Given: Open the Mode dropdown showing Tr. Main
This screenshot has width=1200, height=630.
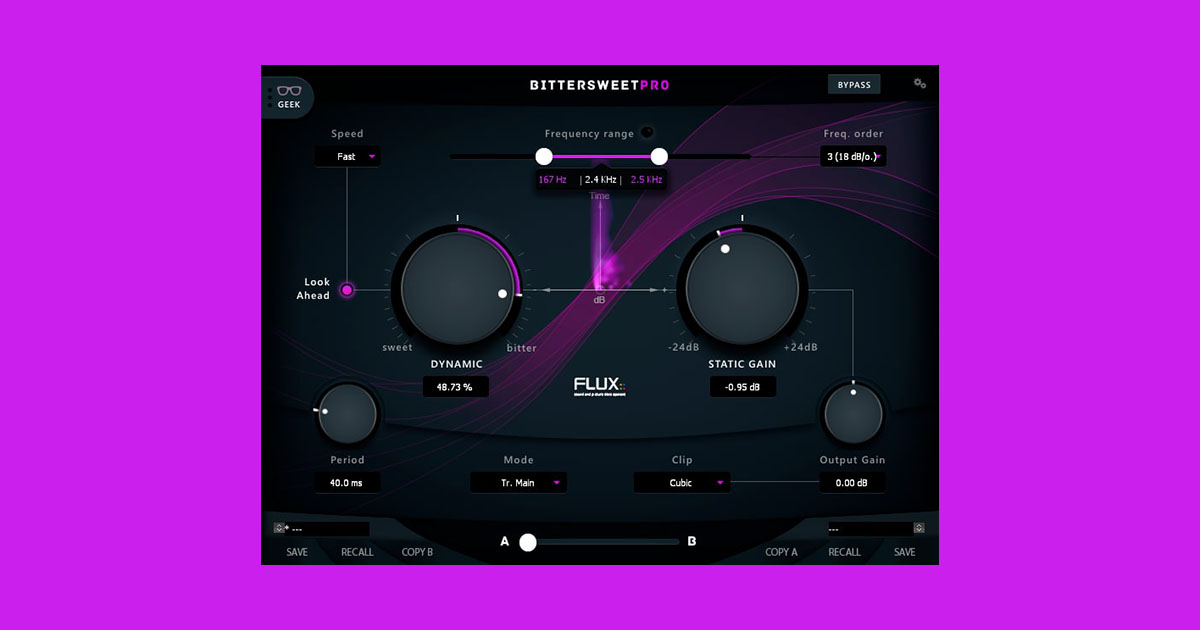Looking at the screenshot, I should (519, 483).
